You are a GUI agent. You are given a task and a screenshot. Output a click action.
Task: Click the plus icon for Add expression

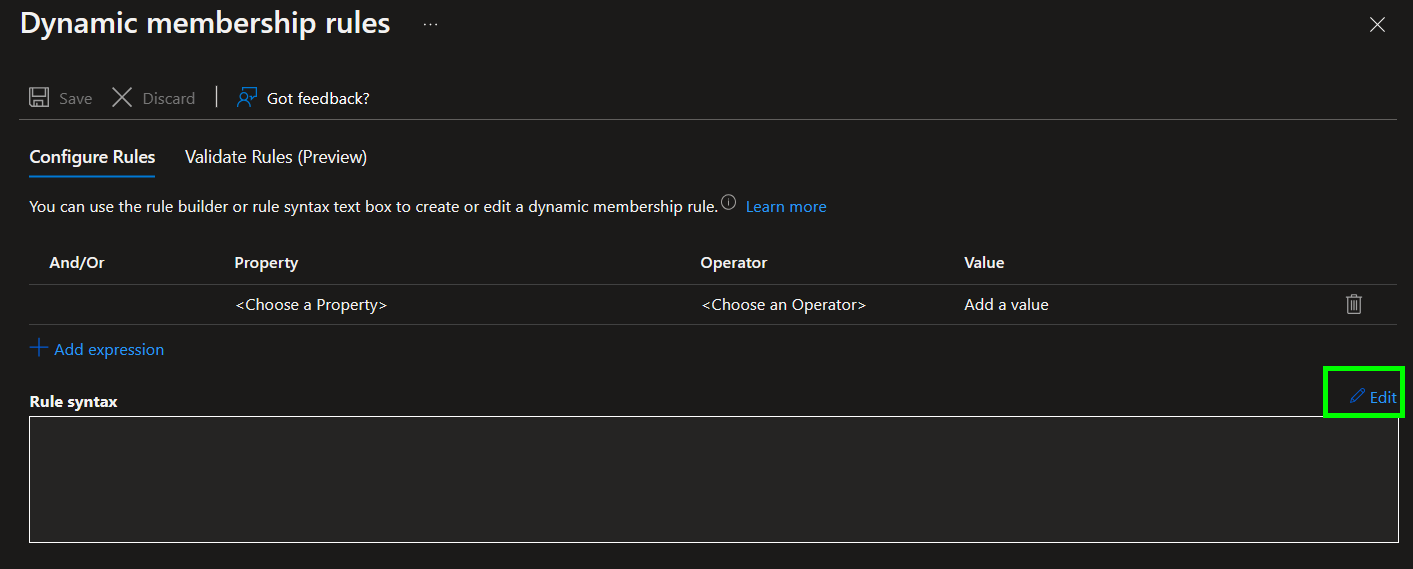tap(39, 348)
